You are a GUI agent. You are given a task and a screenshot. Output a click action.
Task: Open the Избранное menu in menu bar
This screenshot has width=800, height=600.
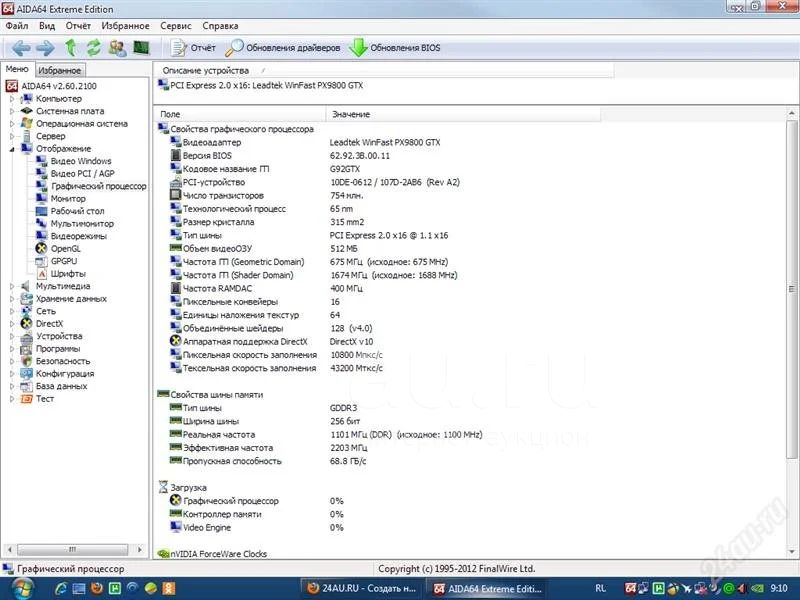click(x=126, y=26)
